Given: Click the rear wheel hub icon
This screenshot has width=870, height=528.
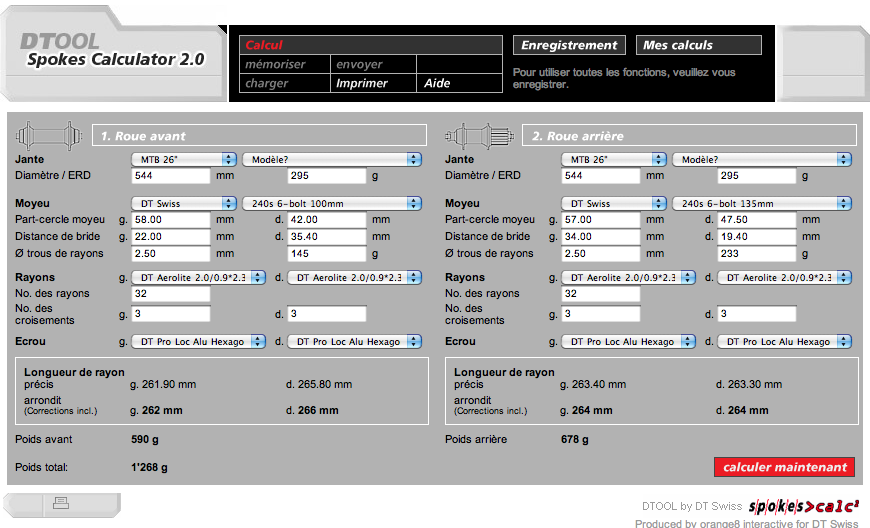Looking at the screenshot, I should tap(480, 135).
